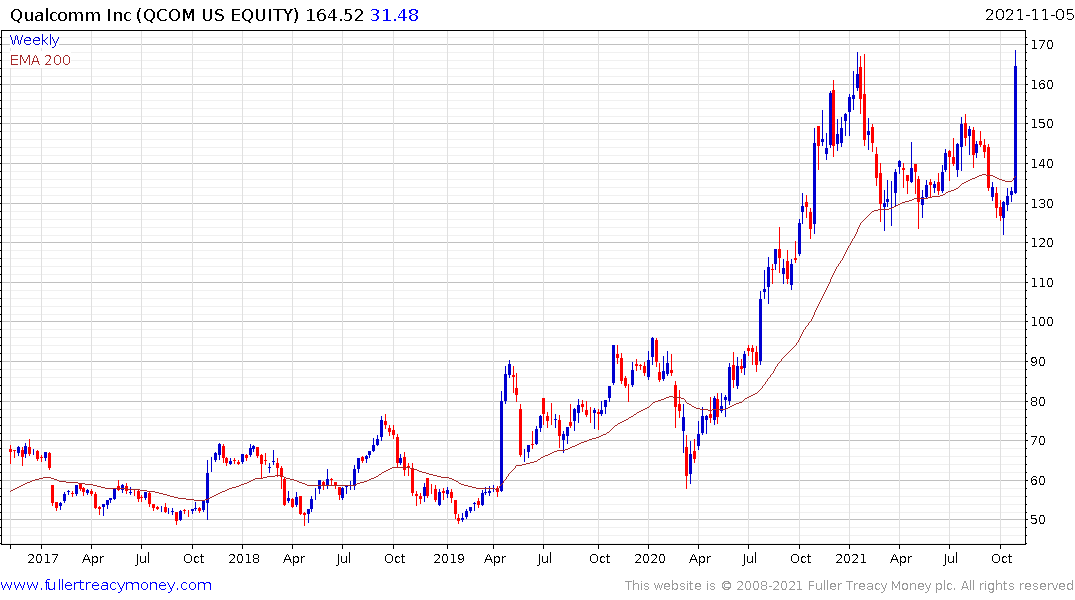Click the 170 price axis label
Image resolution: width=1075 pixels, height=600 pixels.
point(1042,45)
